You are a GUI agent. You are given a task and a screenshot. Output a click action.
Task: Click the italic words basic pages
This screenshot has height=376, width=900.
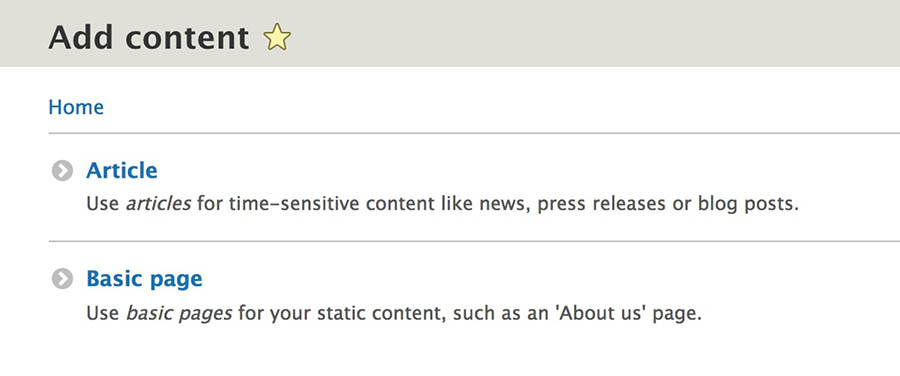tap(179, 314)
